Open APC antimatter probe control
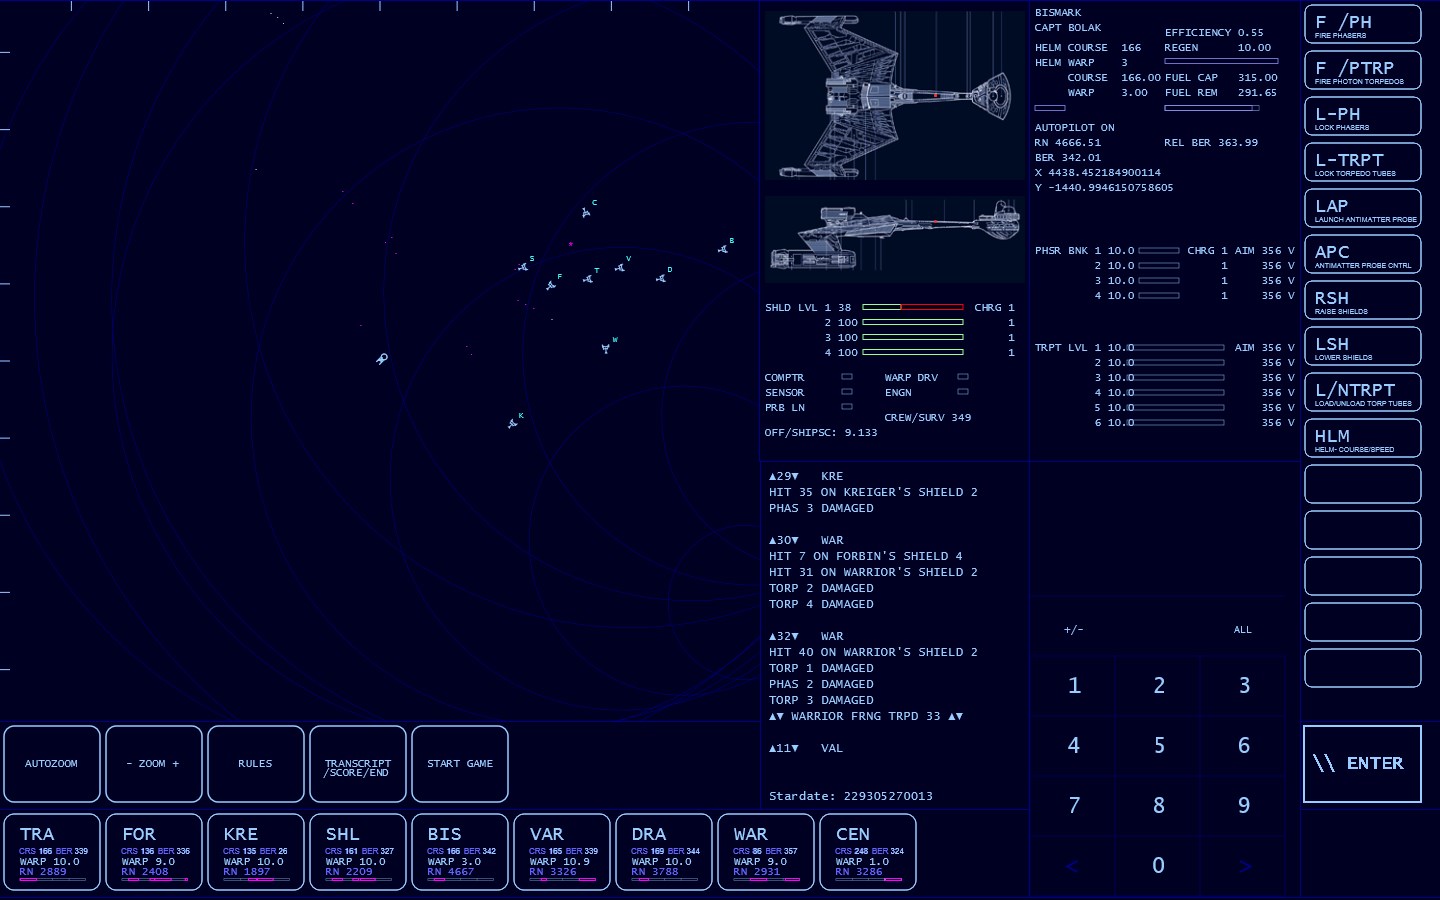This screenshot has height=900, width=1440. click(1362, 254)
